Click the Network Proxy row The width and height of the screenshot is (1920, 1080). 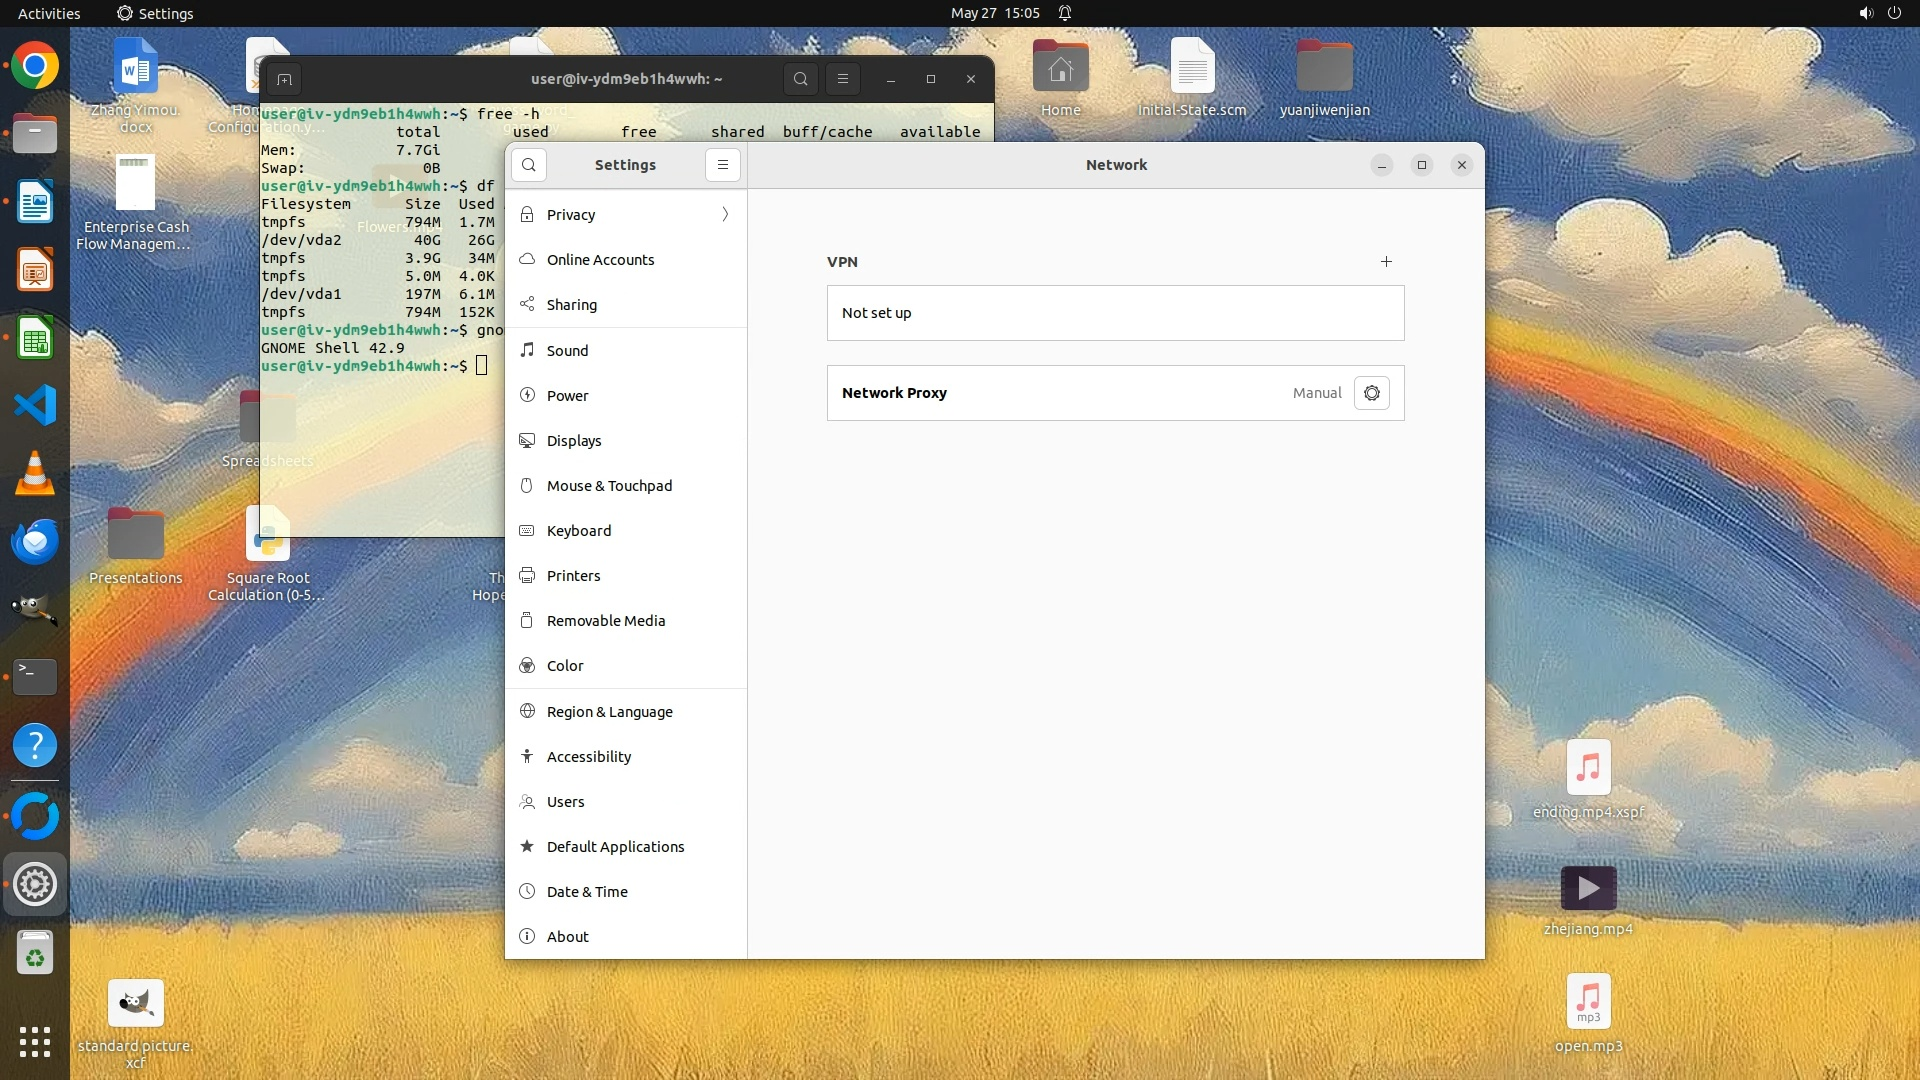point(1060,393)
